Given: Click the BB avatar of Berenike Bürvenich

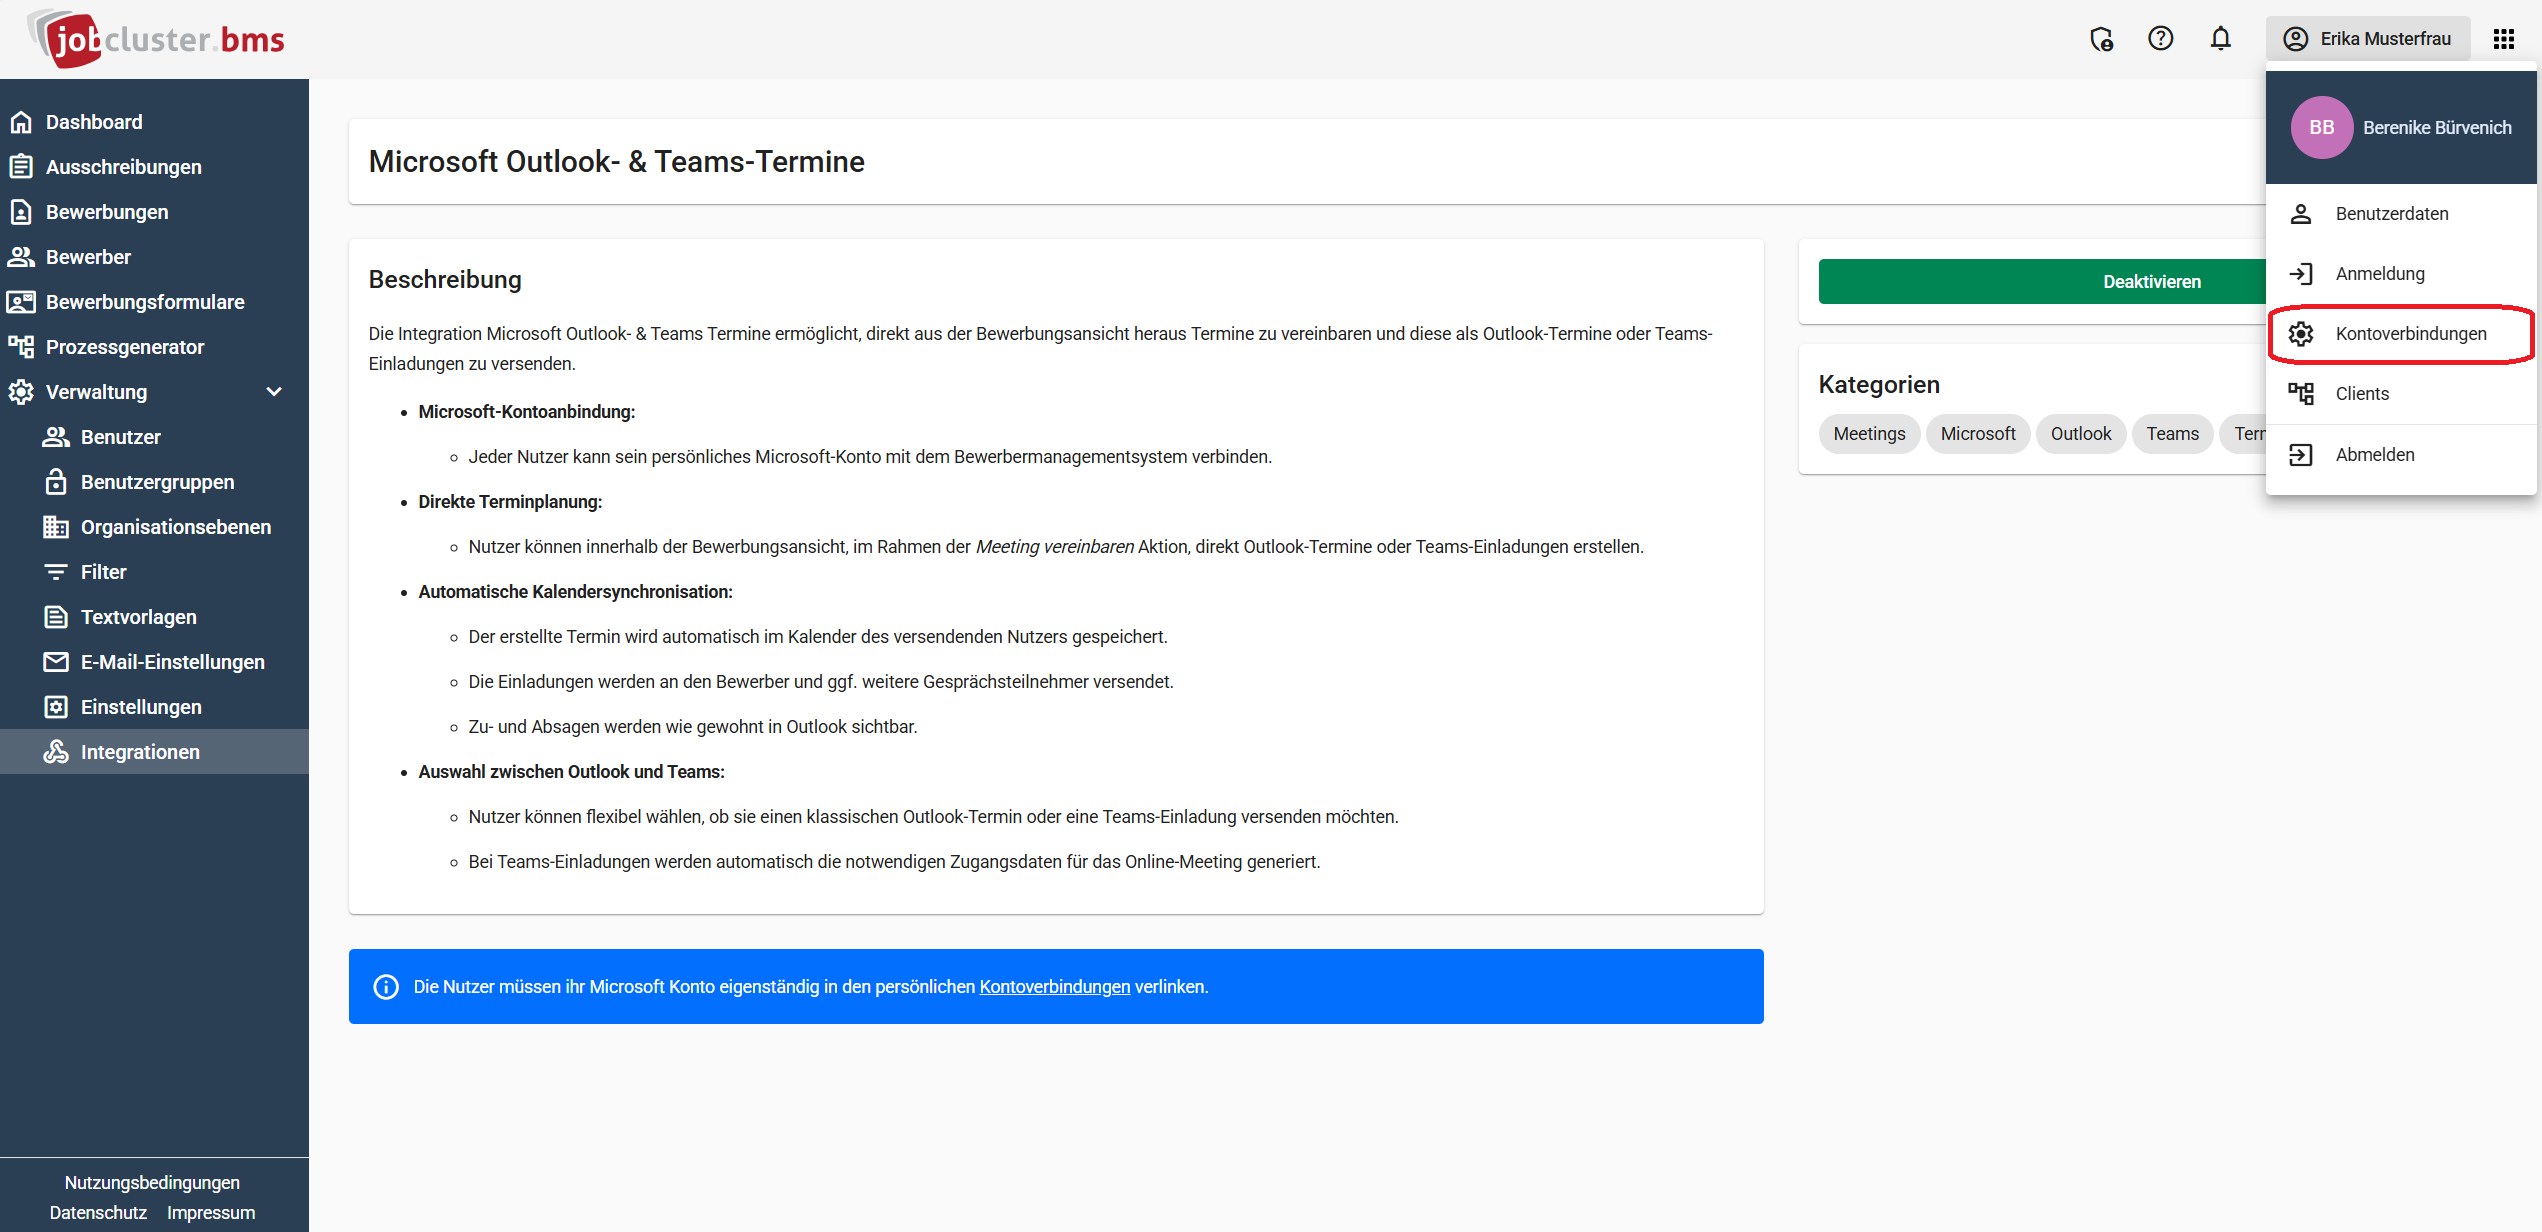Looking at the screenshot, I should pos(2322,127).
